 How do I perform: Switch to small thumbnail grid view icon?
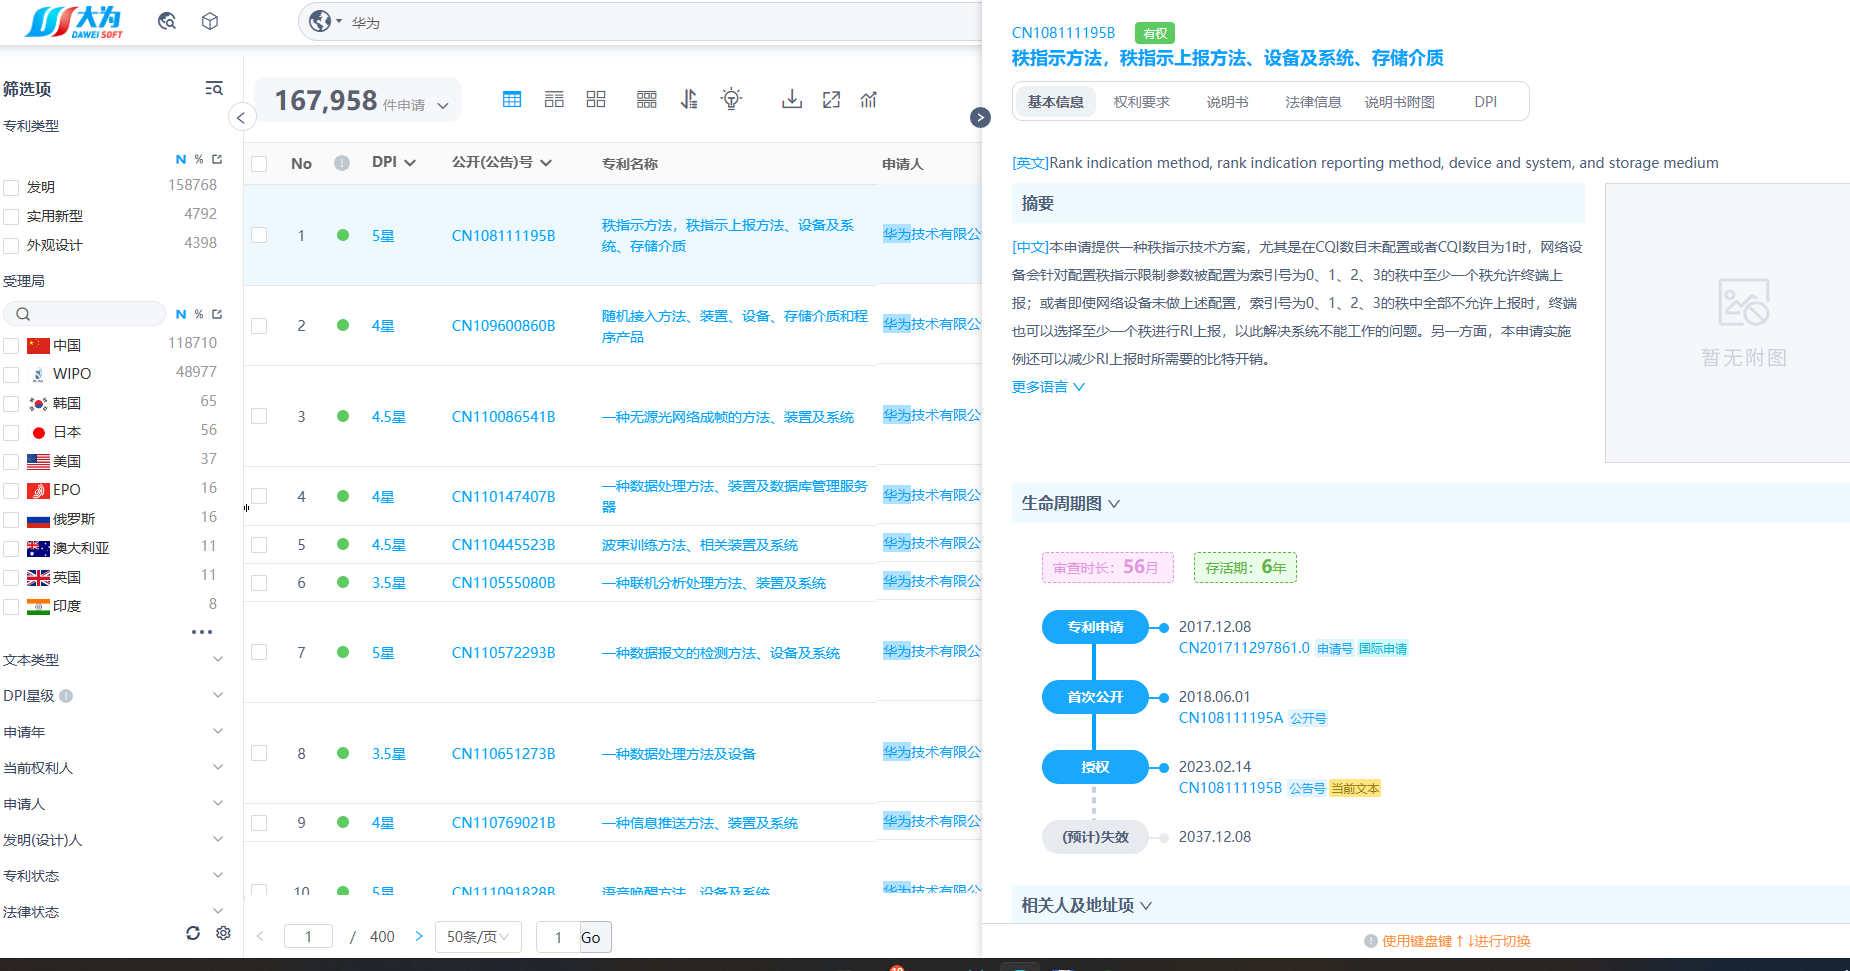(647, 99)
